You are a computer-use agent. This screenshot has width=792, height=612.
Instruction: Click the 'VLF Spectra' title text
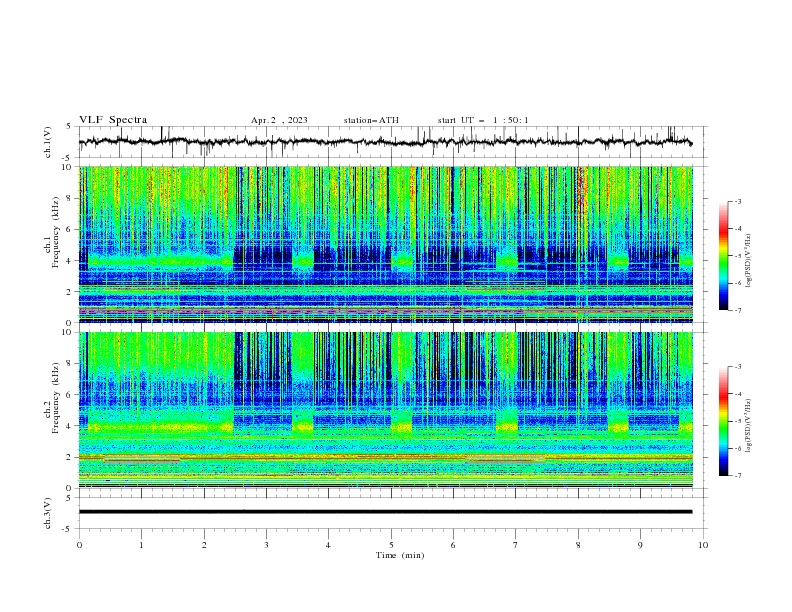[113, 120]
